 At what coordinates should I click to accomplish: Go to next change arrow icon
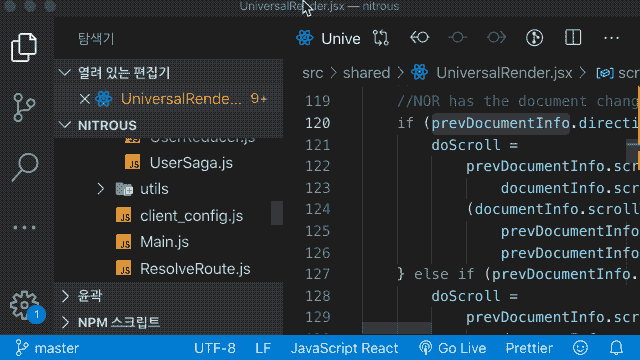click(x=496, y=38)
